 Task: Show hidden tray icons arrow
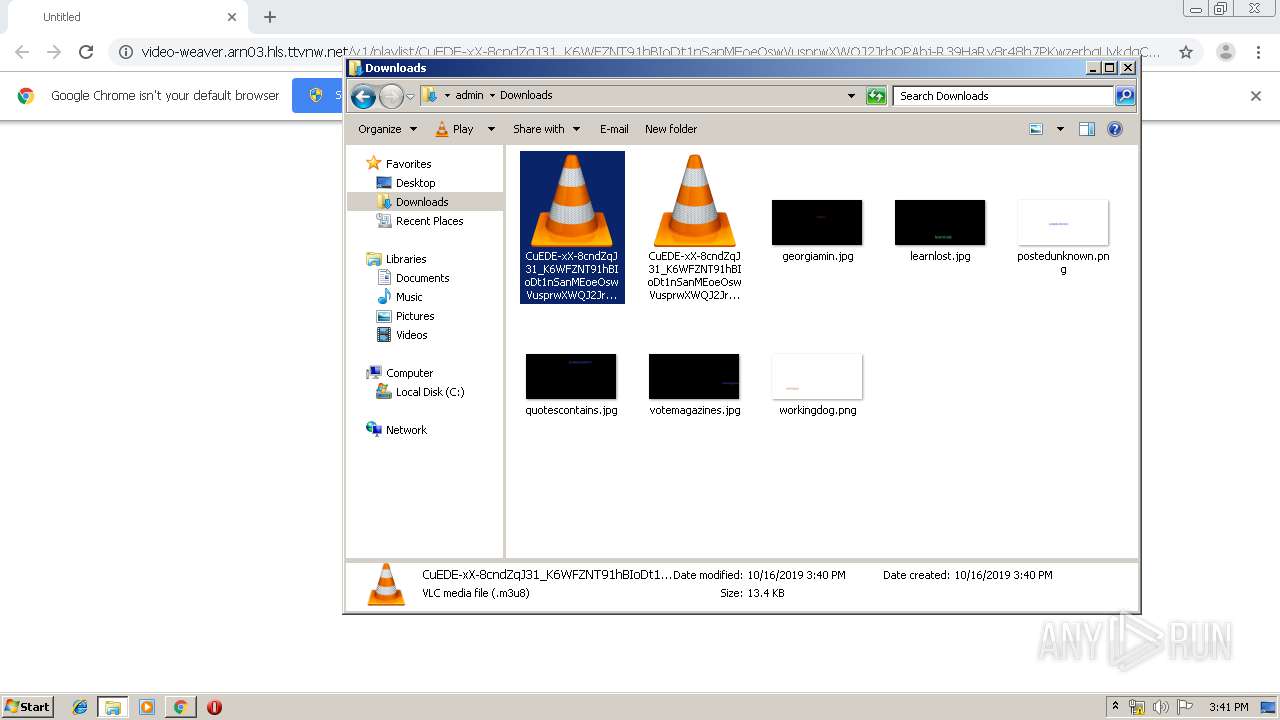click(1115, 707)
